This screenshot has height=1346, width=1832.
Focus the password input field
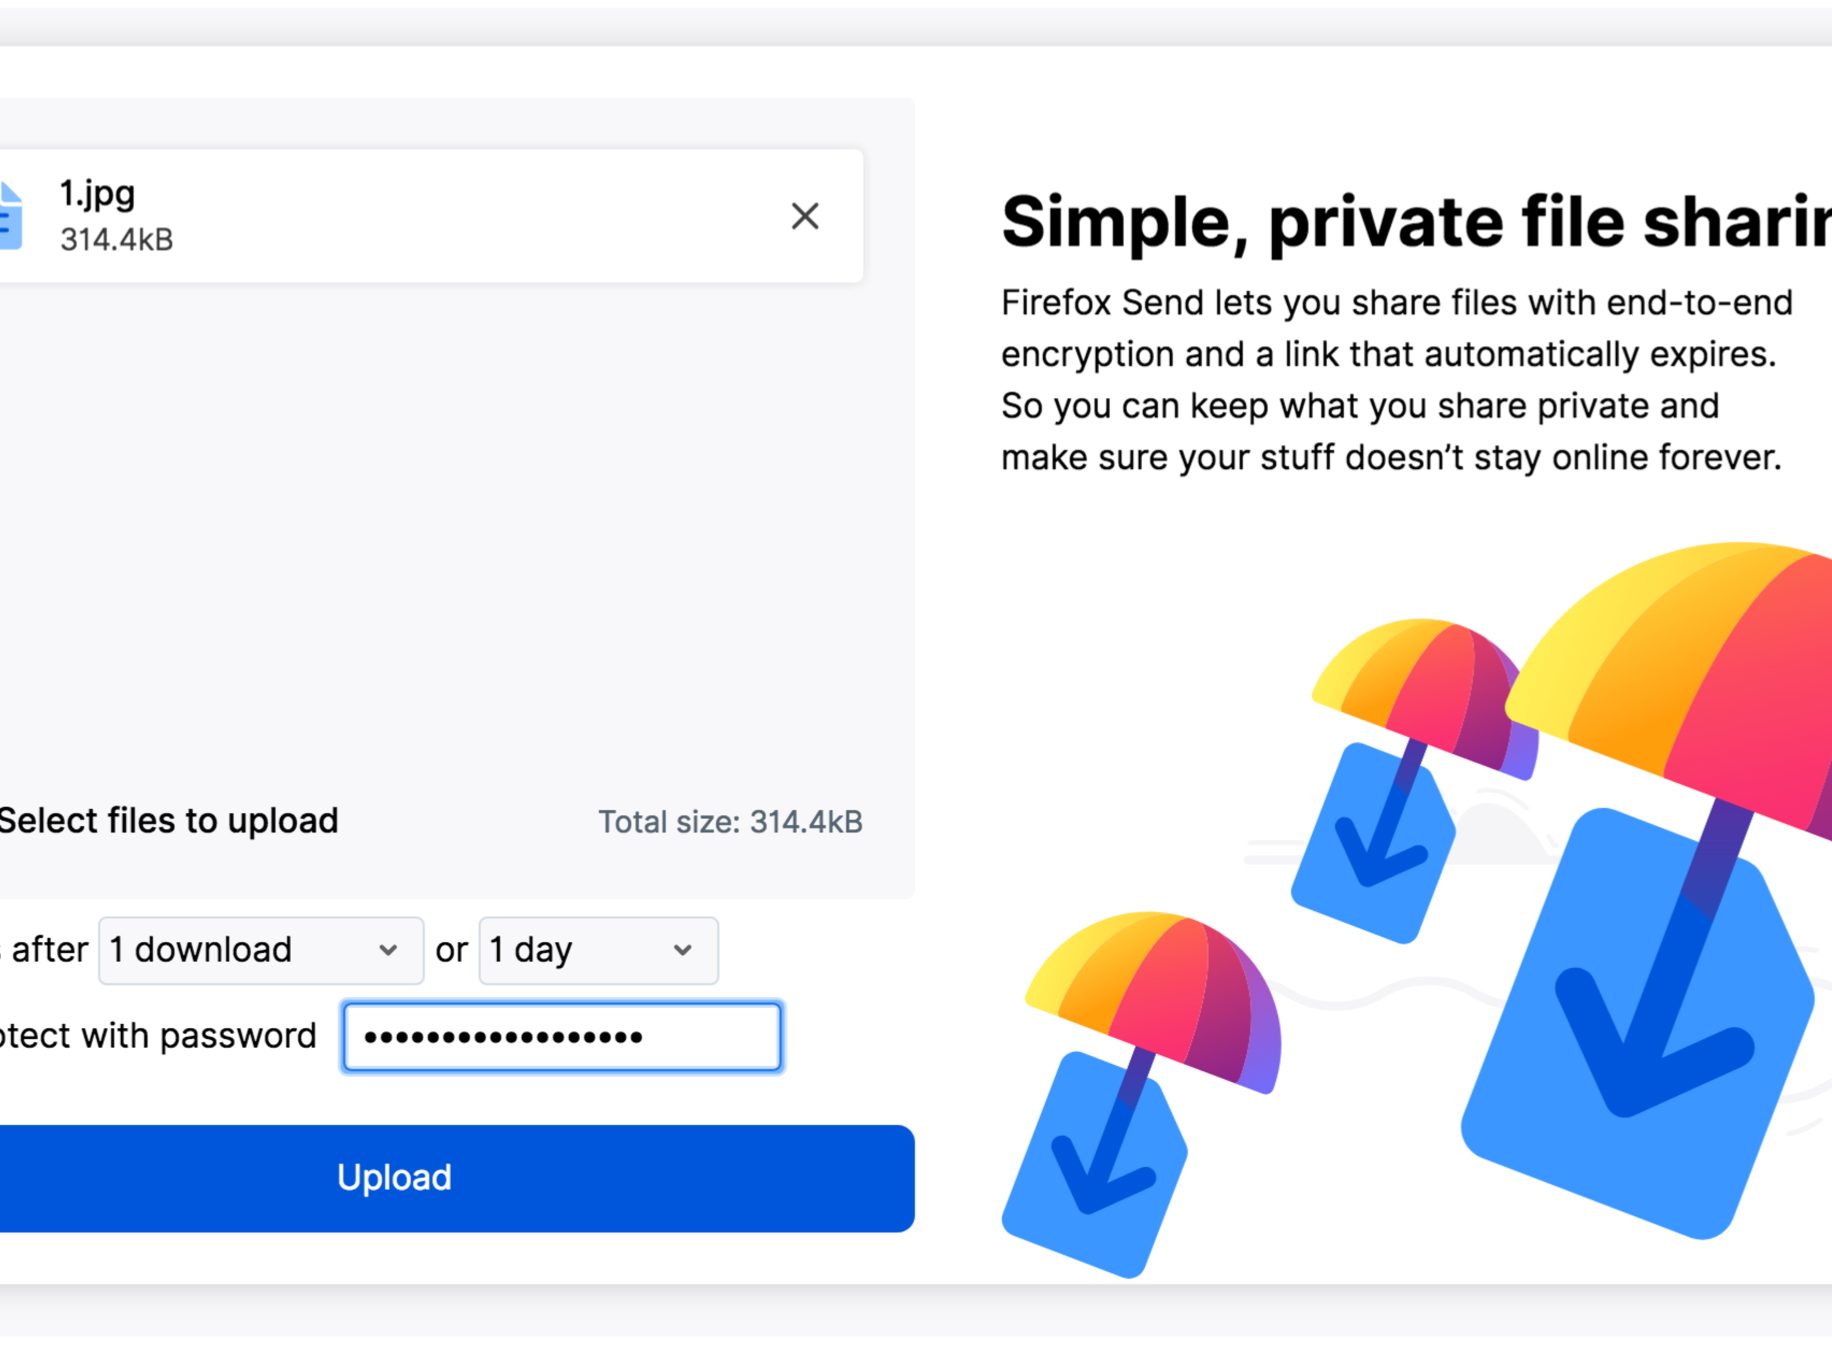click(x=562, y=1037)
